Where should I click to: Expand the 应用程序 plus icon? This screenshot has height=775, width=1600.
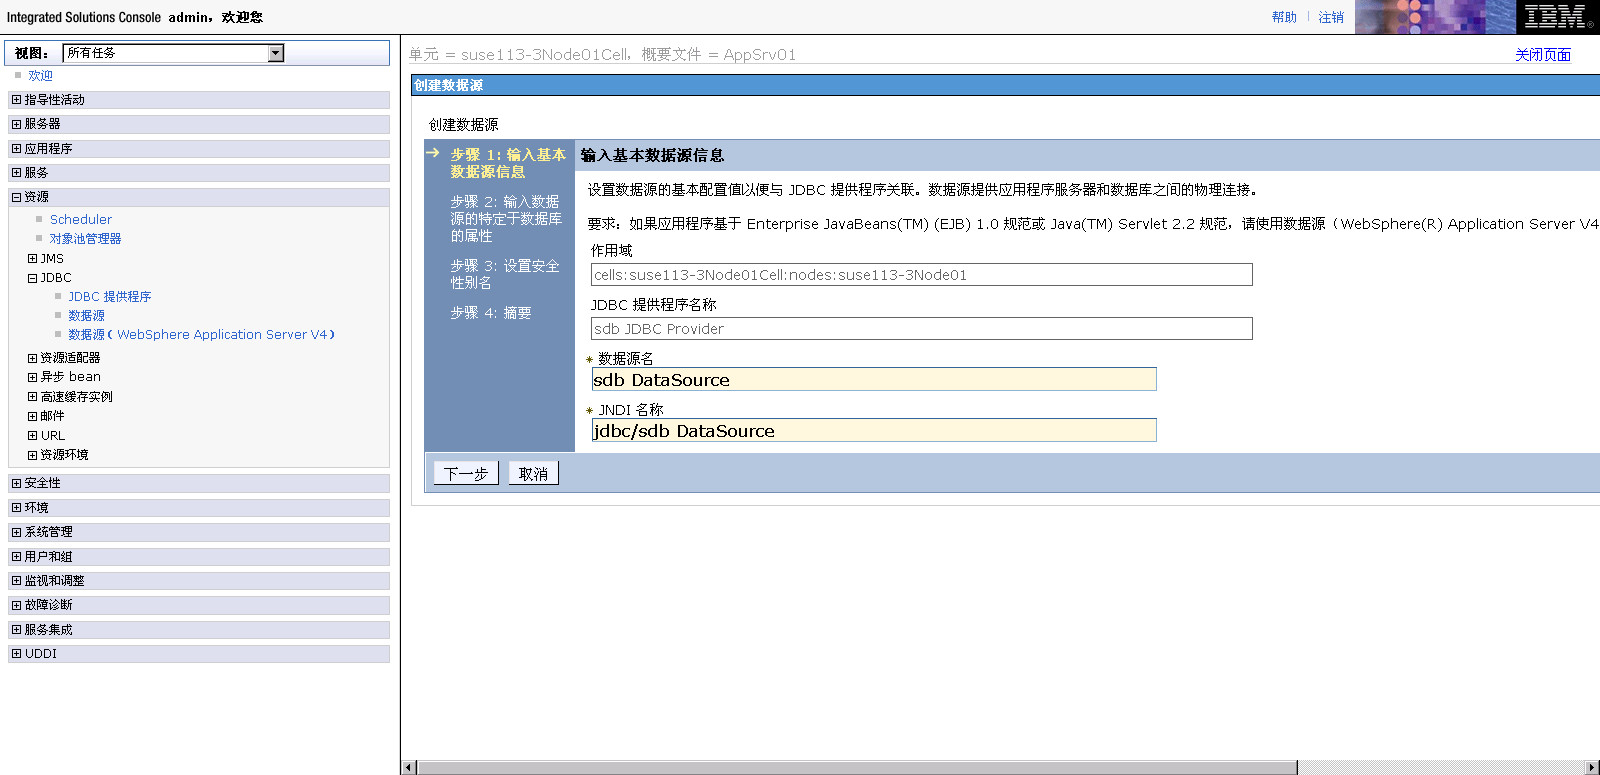tap(16, 149)
